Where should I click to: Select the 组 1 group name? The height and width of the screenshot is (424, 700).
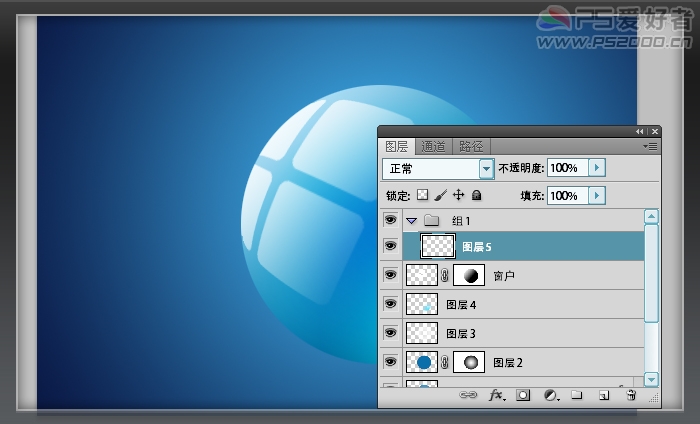(x=461, y=221)
